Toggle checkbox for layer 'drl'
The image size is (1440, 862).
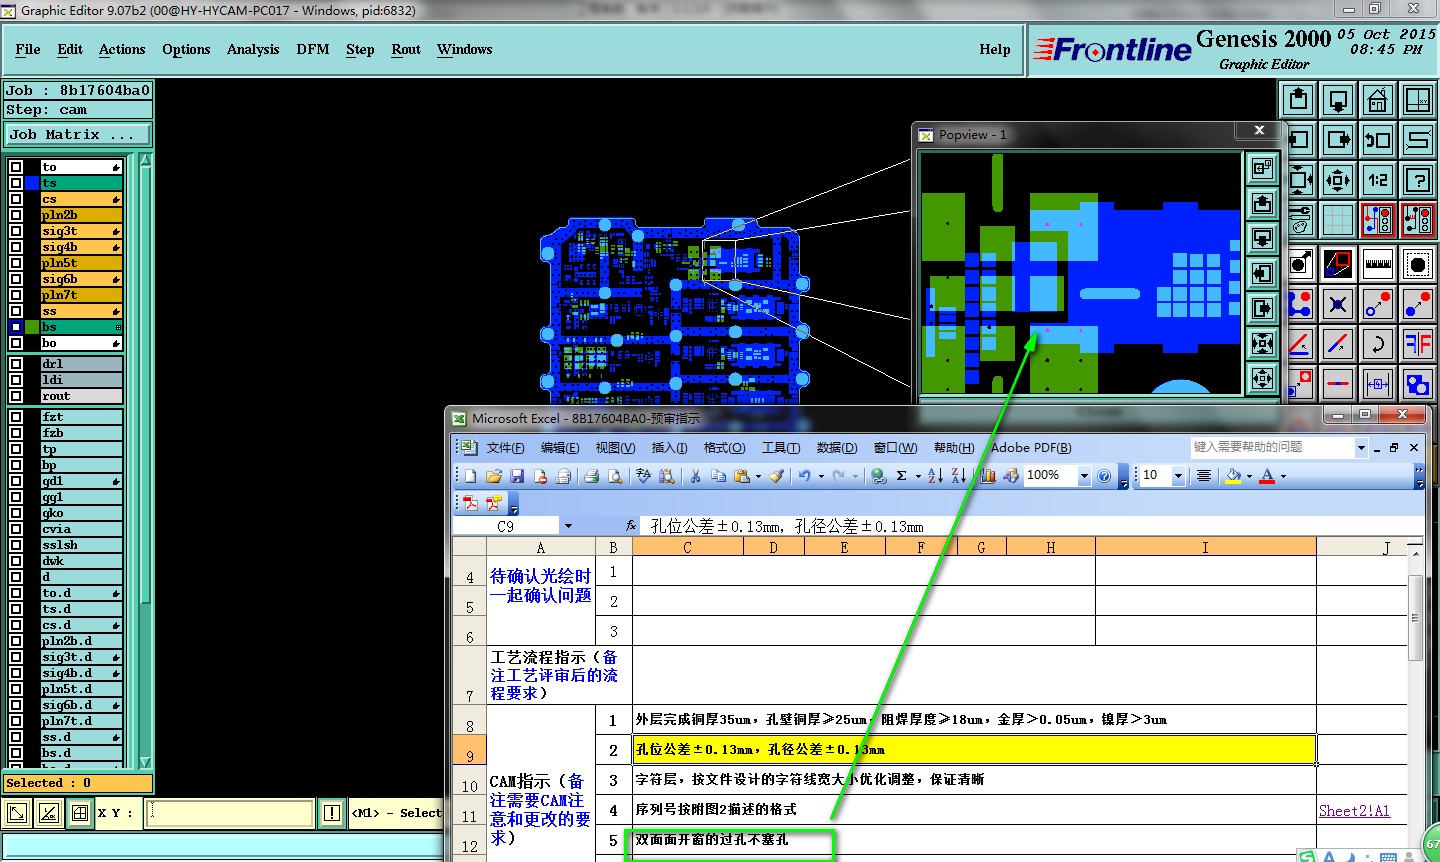pyautogui.click(x=16, y=364)
